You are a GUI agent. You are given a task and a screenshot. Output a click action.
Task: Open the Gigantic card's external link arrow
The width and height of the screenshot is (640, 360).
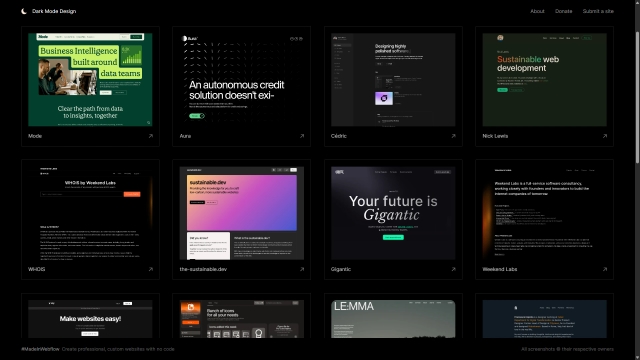(453, 269)
